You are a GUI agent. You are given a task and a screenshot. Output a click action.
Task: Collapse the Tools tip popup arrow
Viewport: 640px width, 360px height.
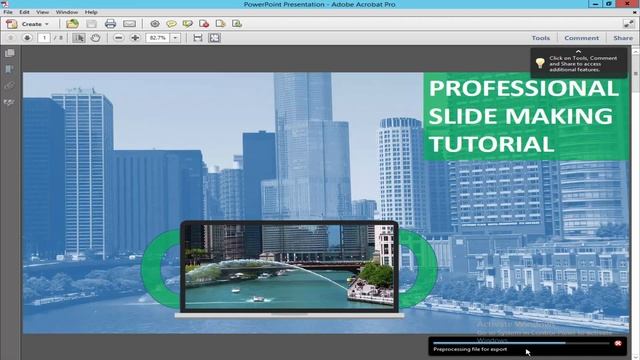[x=578, y=51]
